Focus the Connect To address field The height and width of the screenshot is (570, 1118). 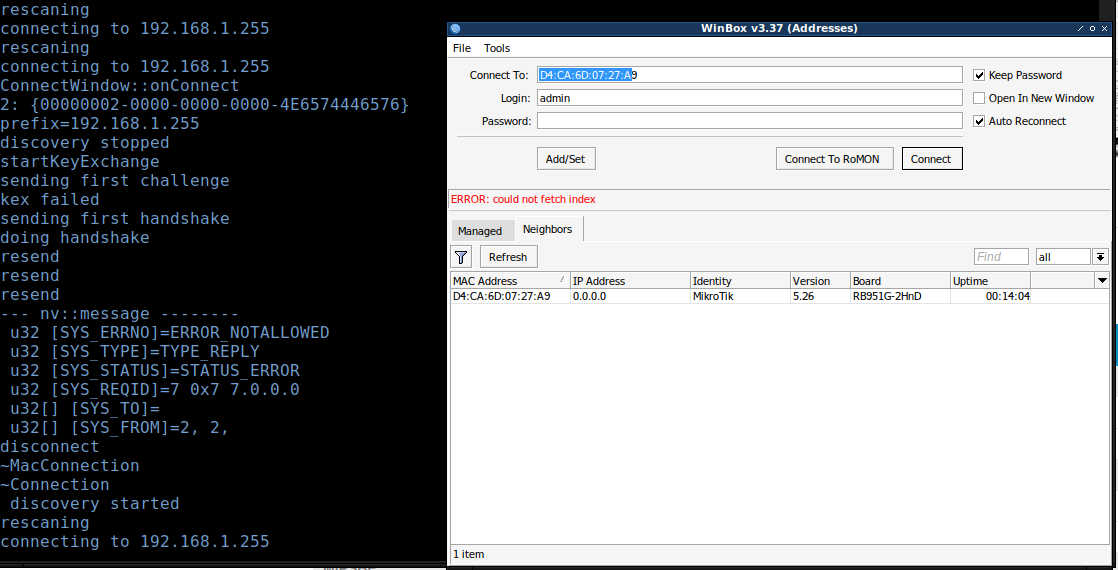tap(749, 75)
